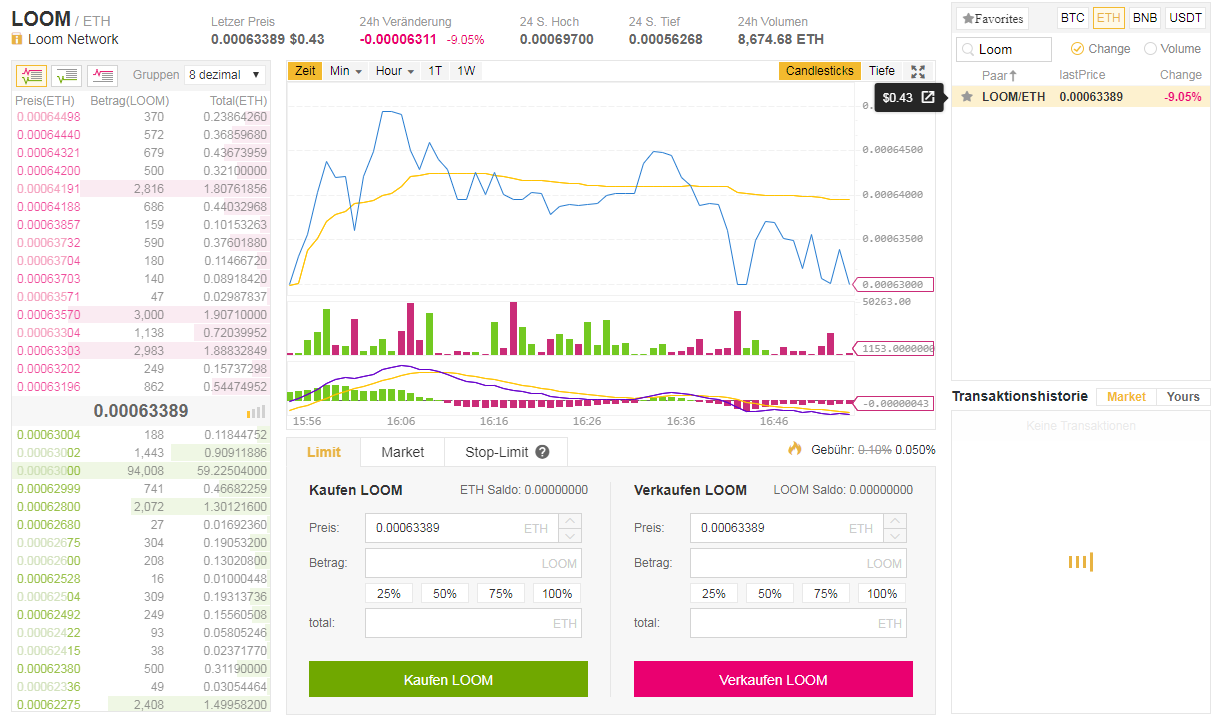Switch to the Limit order tab
The height and width of the screenshot is (727, 1225).
(323, 452)
